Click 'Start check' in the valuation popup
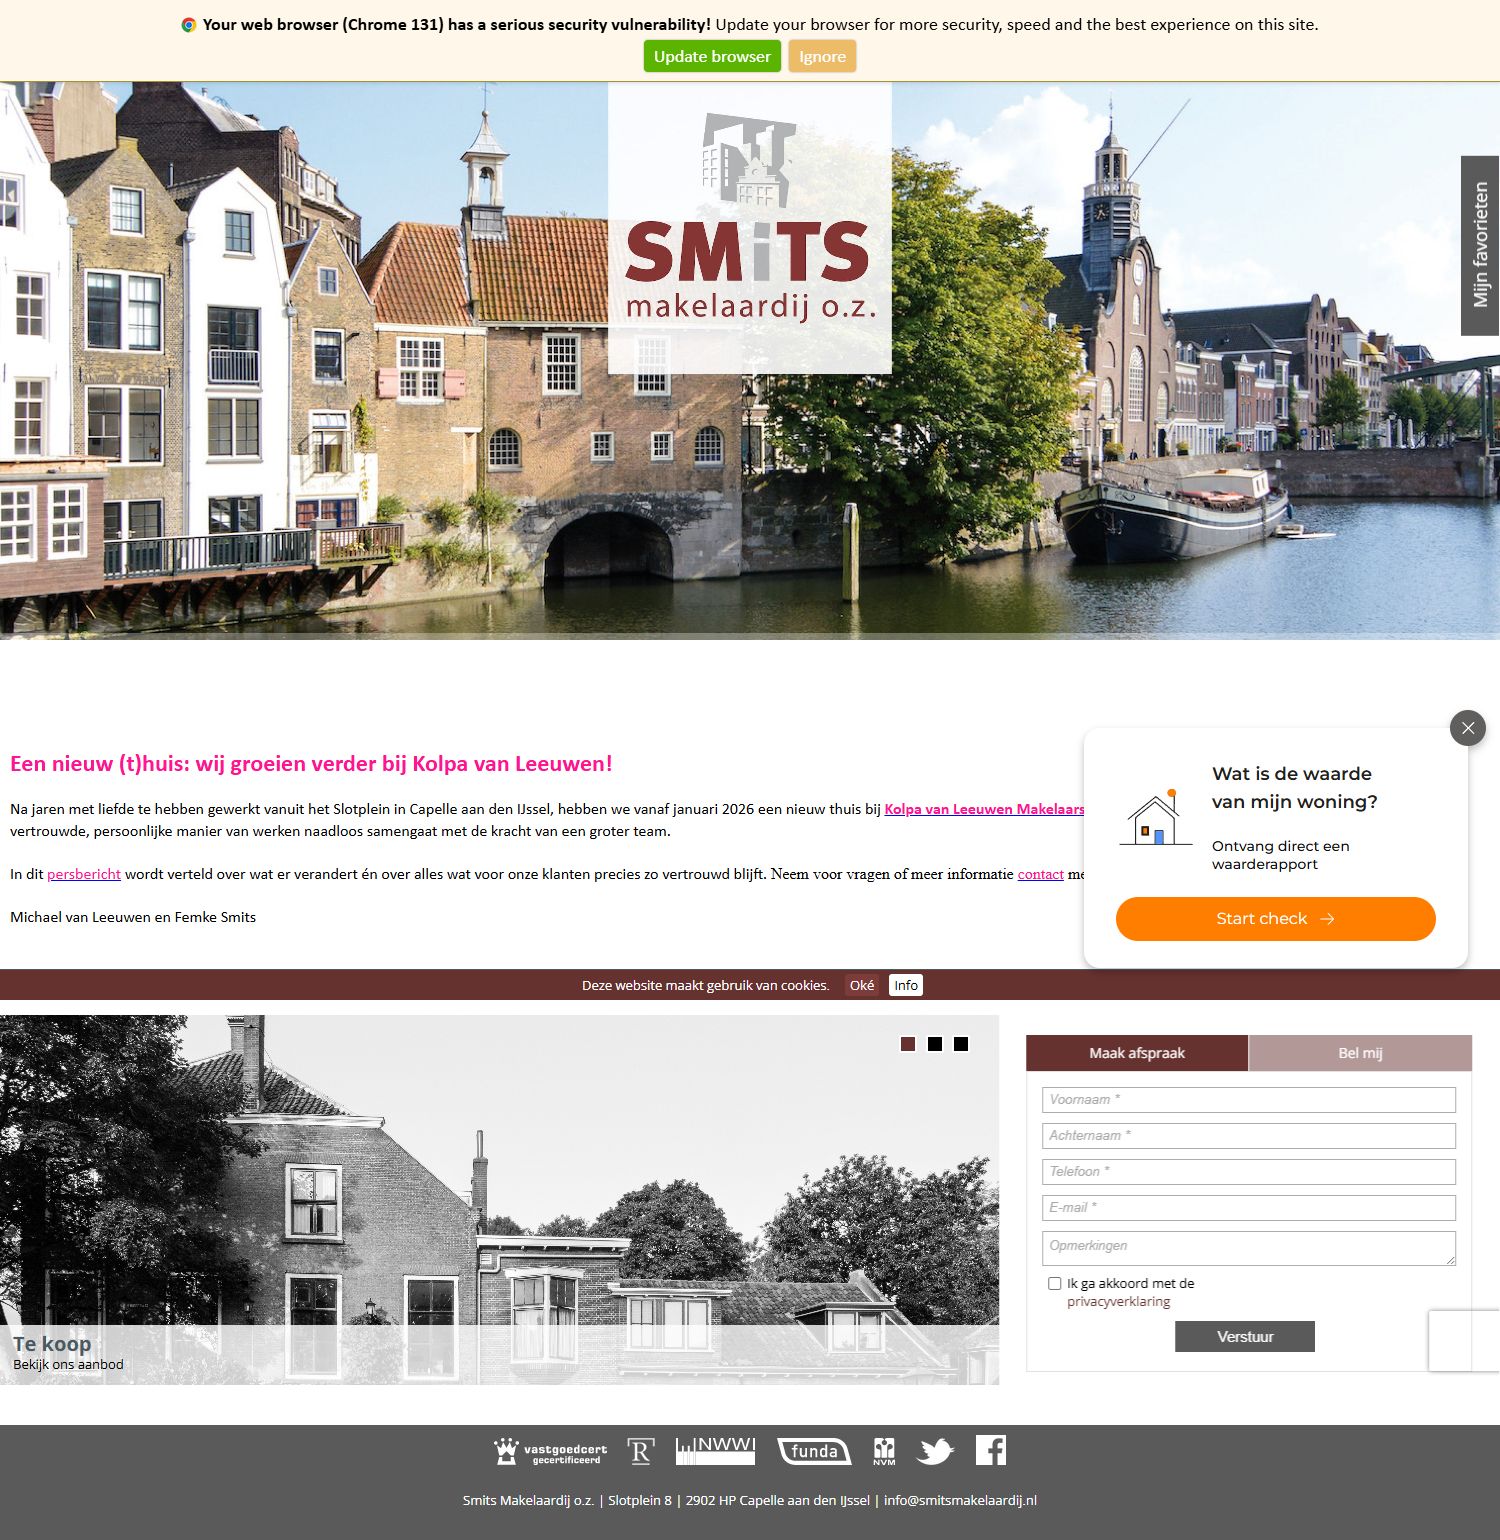This screenshot has width=1500, height=1540. click(x=1275, y=918)
